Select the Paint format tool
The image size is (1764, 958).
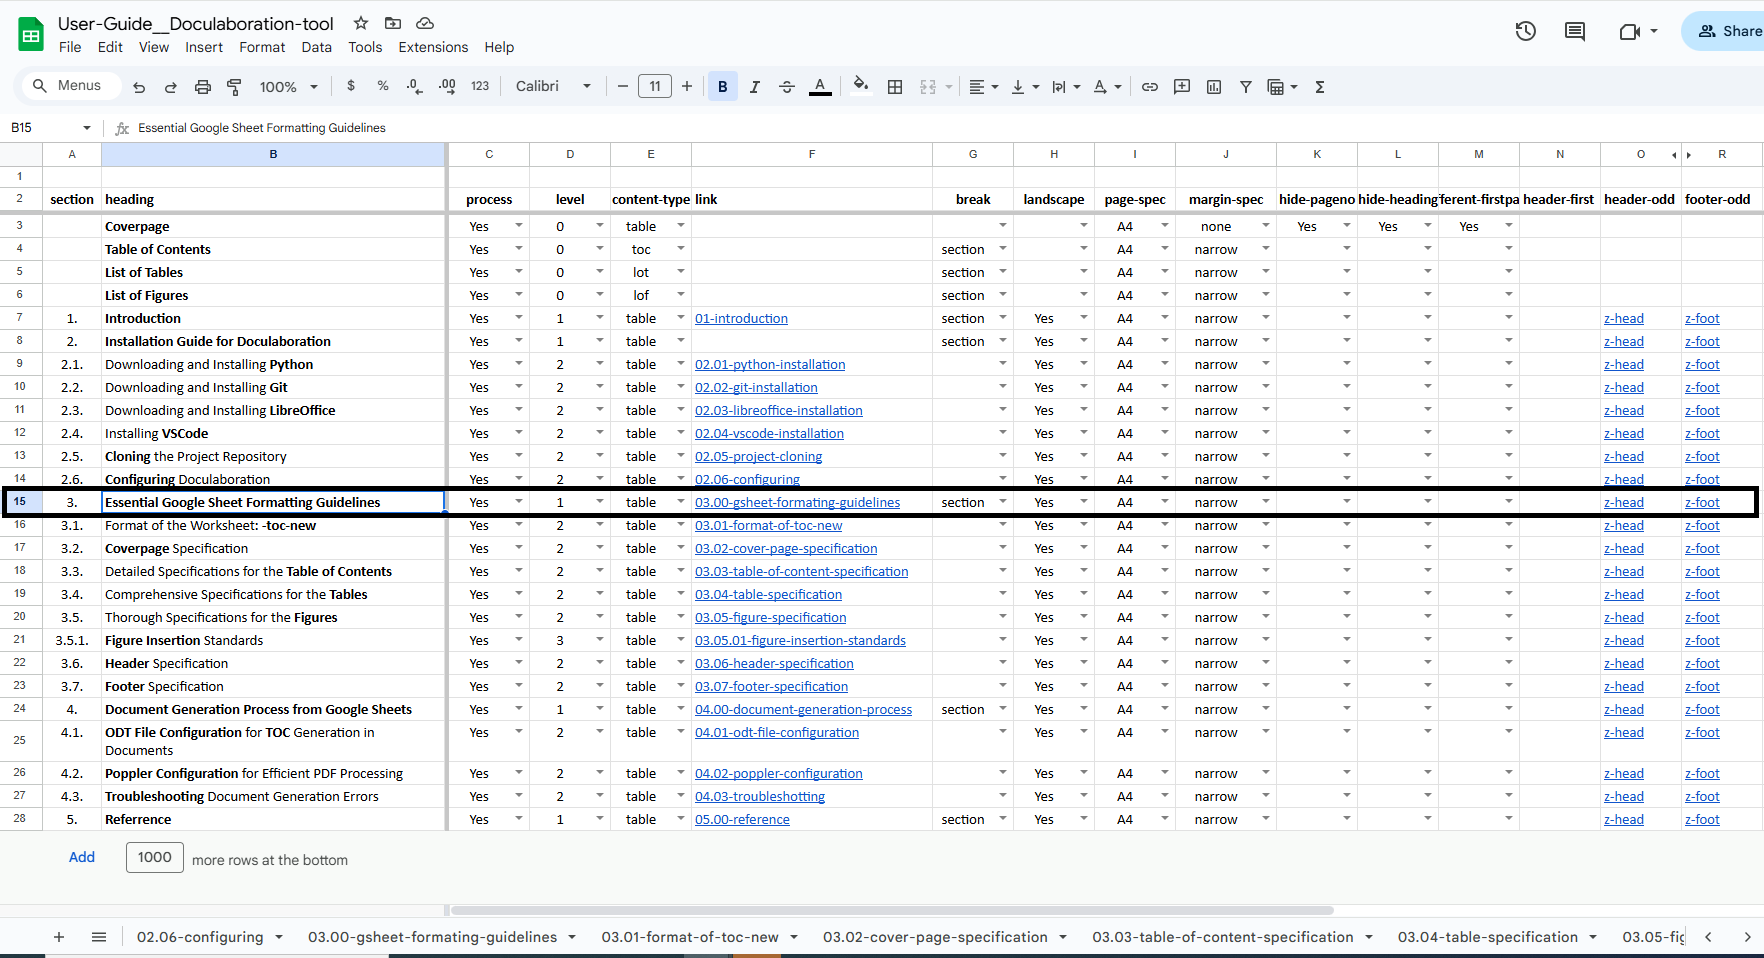(235, 87)
